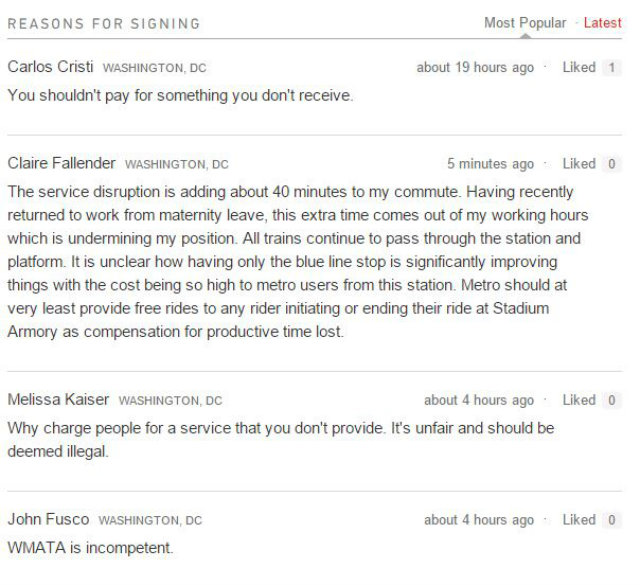
Task: Open John Fusco's profile name
Action: (48, 519)
